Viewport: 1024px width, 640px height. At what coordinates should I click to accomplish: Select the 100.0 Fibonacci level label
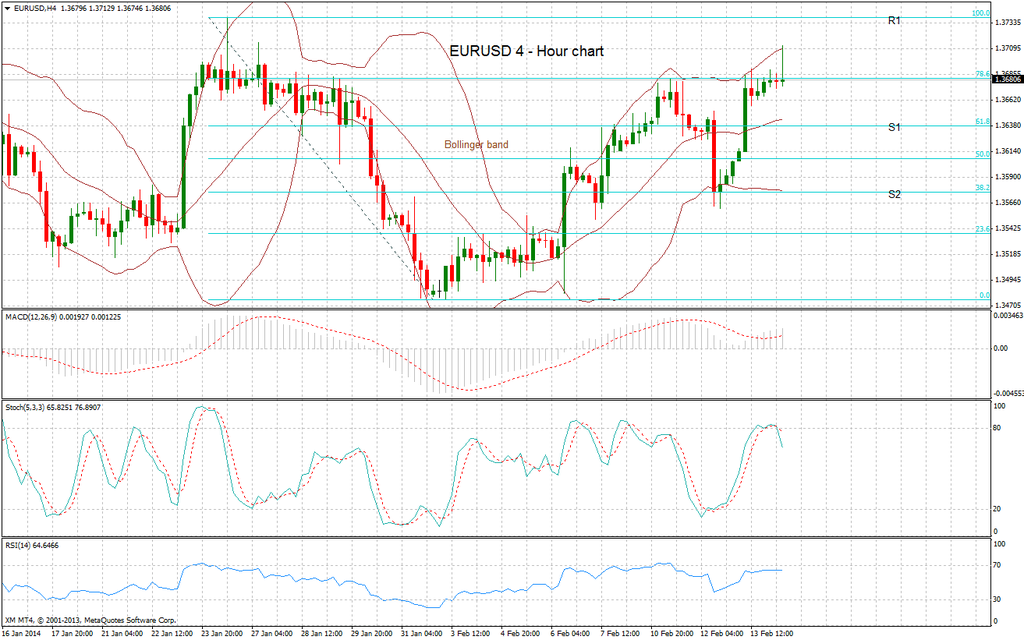981,14
